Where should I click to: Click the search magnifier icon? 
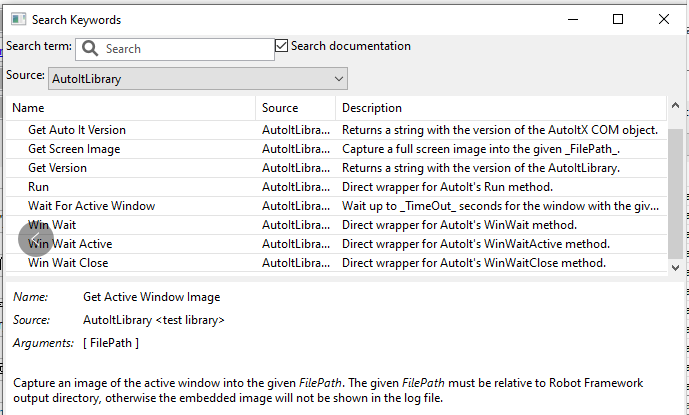[x=90, y=49]
